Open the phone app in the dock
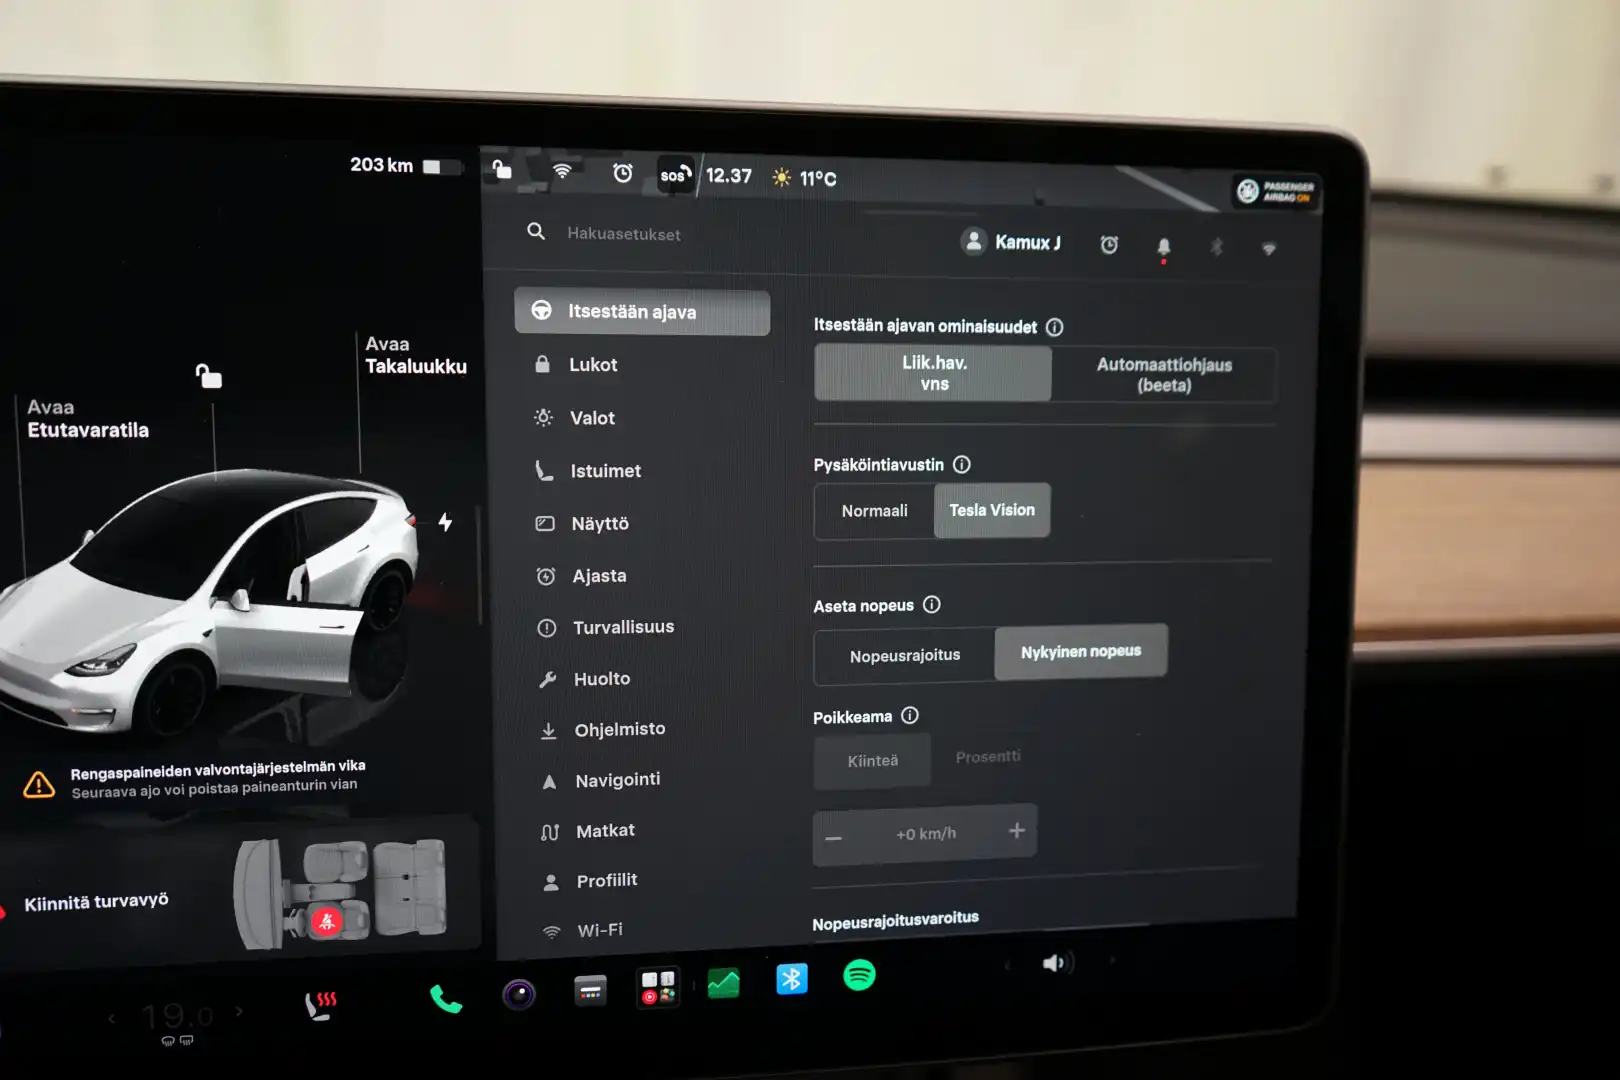 point(446,998)
